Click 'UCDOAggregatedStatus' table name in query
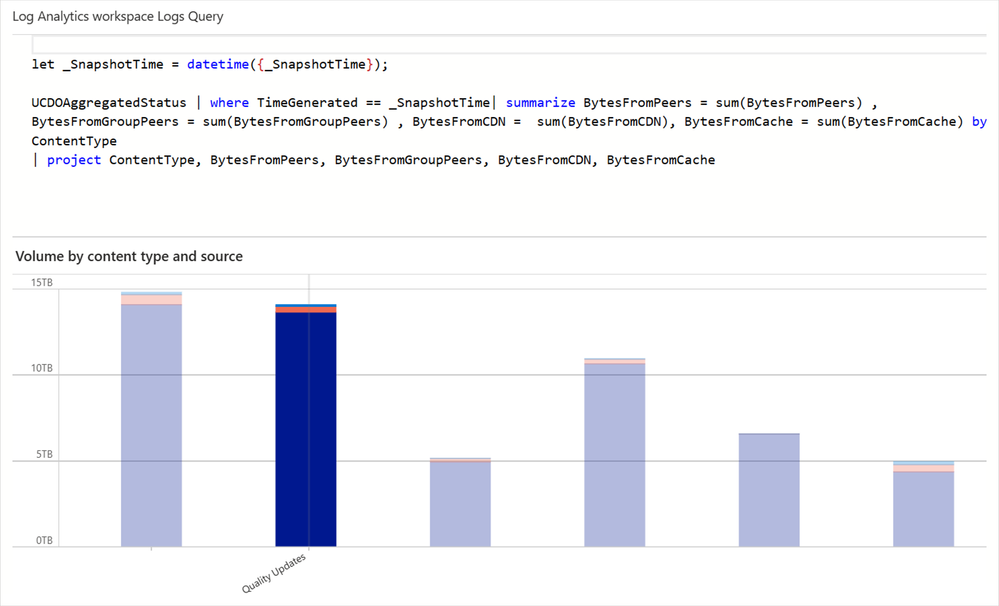 [x=109, y=103]
